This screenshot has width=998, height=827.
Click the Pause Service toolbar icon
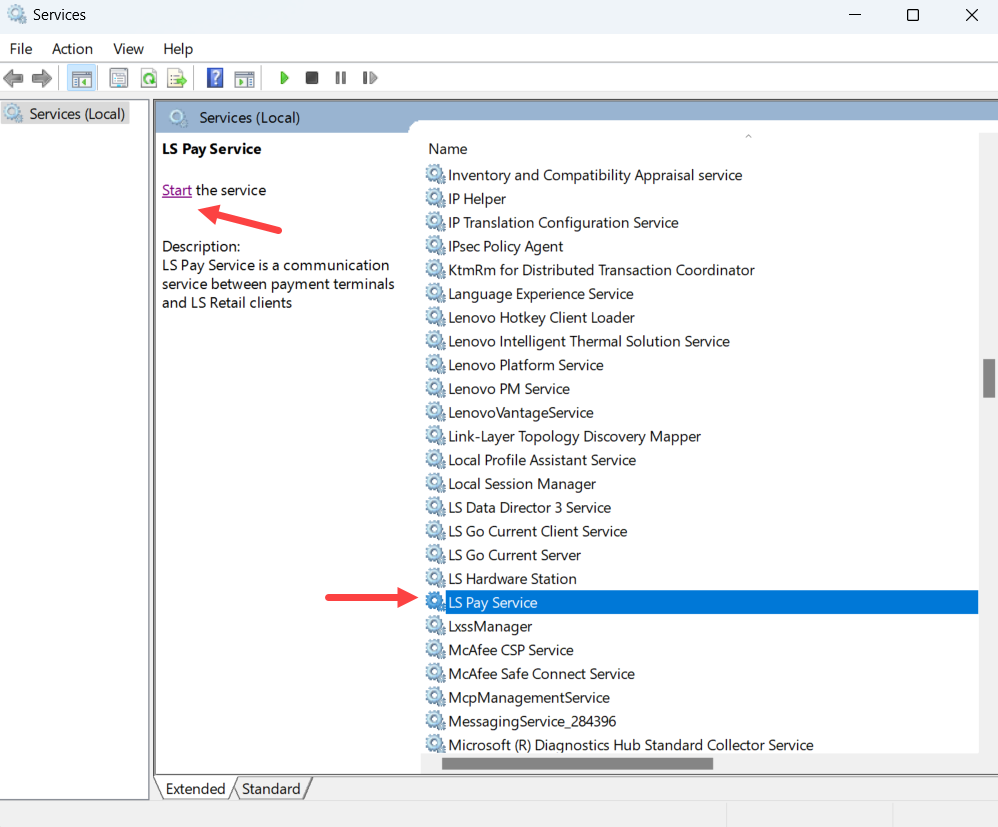click(341, 78)
